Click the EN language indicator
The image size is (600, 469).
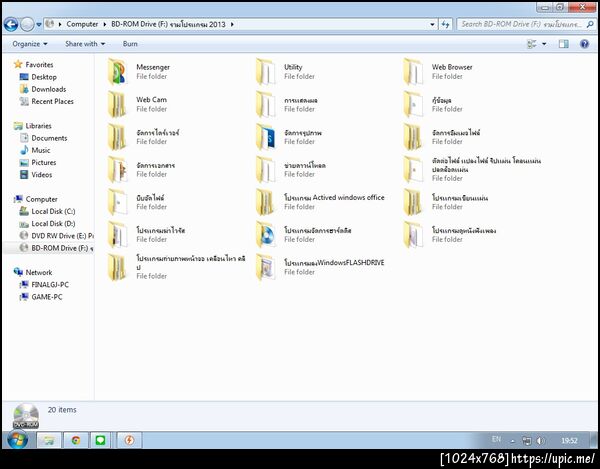point(496,440)
